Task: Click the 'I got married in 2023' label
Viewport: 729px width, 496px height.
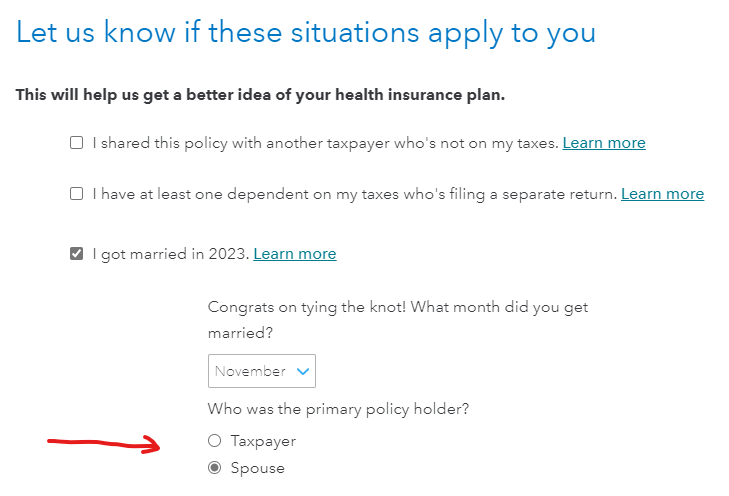Action: (170, 254)
